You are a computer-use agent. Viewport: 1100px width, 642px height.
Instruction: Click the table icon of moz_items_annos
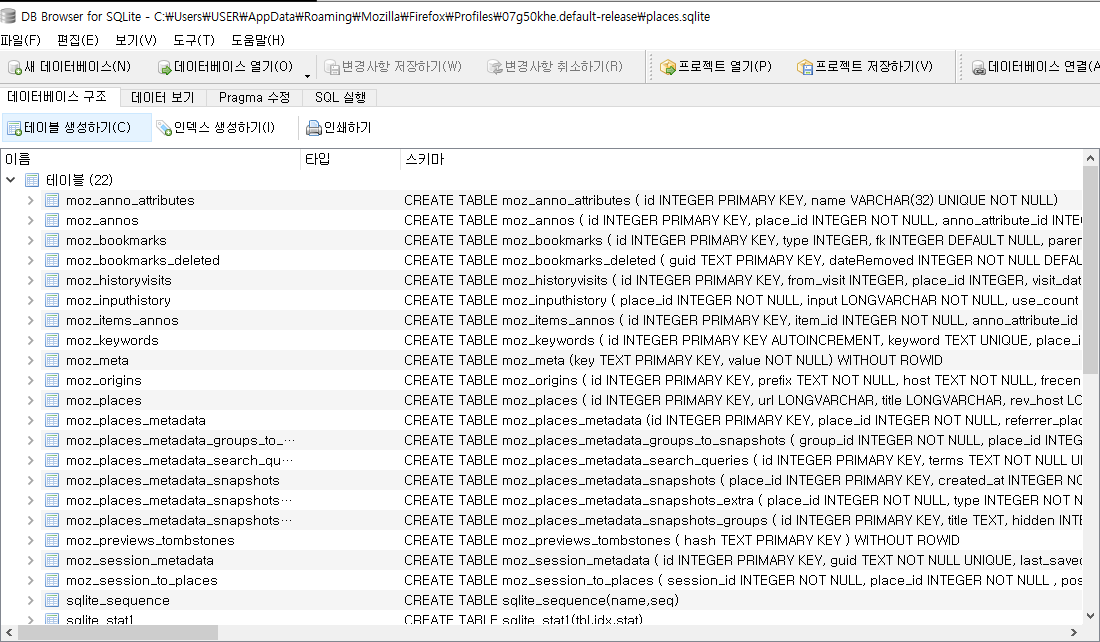coord(52,321)
